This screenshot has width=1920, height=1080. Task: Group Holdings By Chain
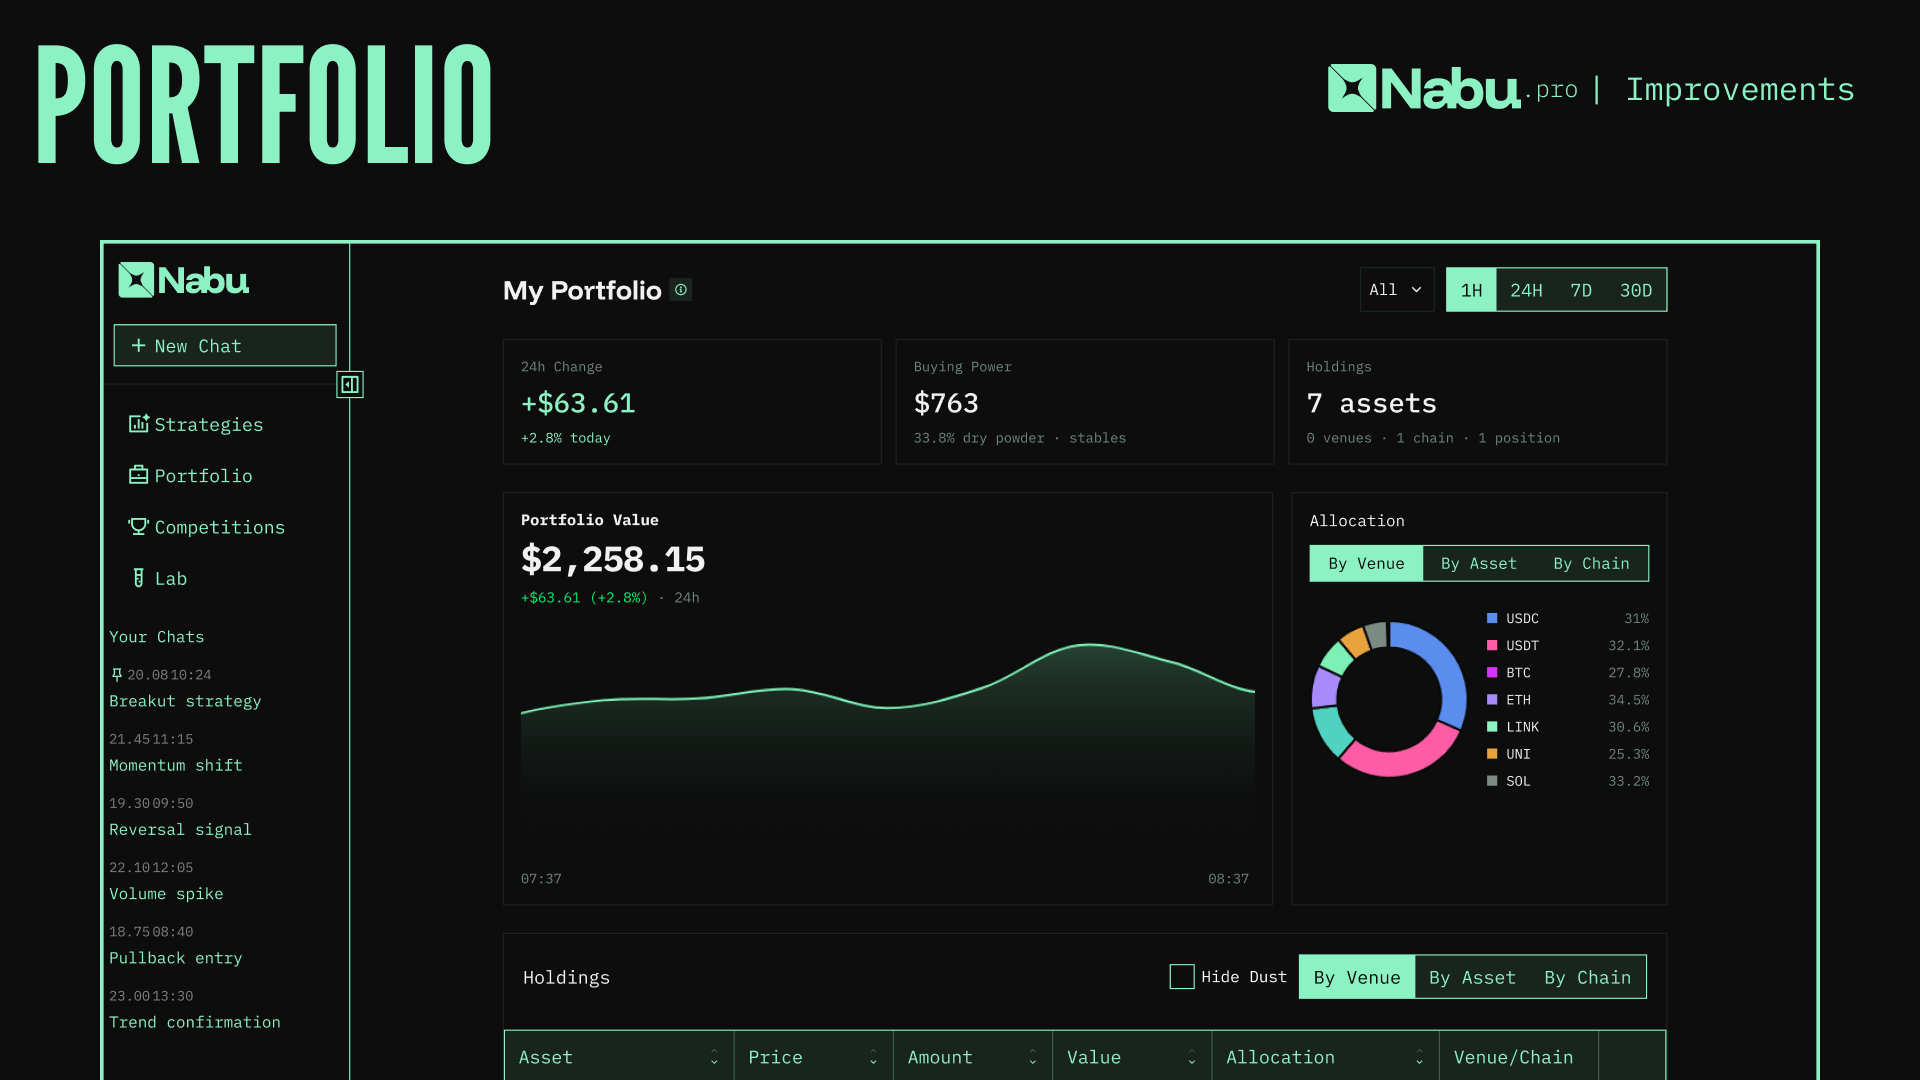coord(1587,977)
